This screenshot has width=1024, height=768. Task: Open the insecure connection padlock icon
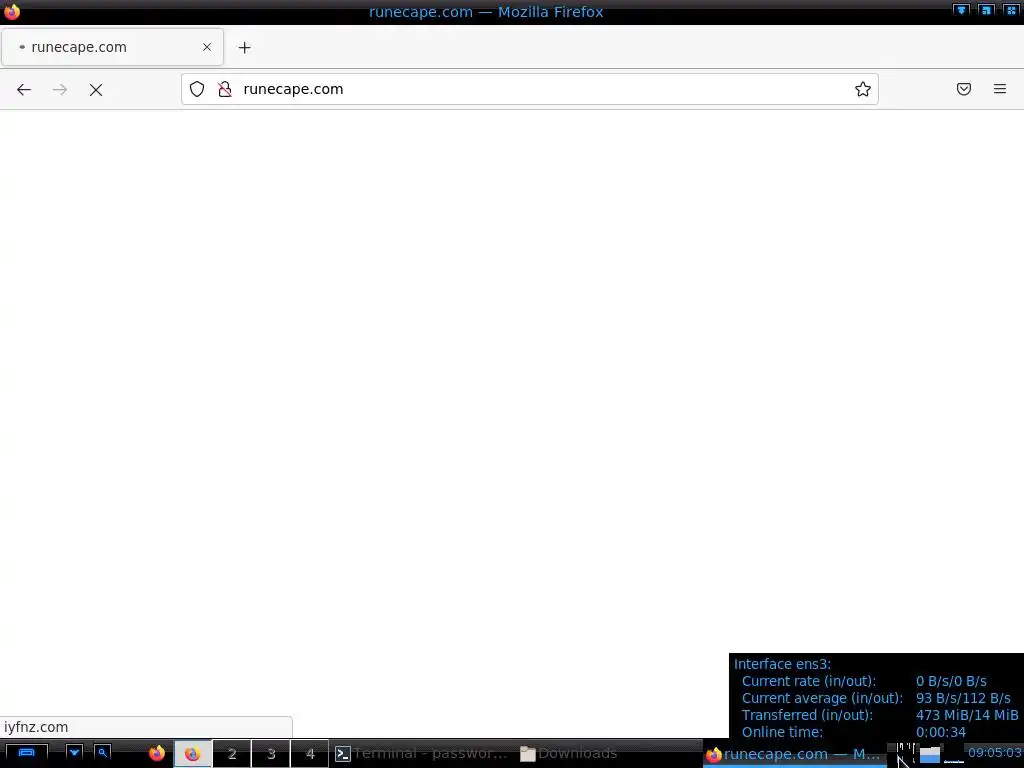point(225,89)
